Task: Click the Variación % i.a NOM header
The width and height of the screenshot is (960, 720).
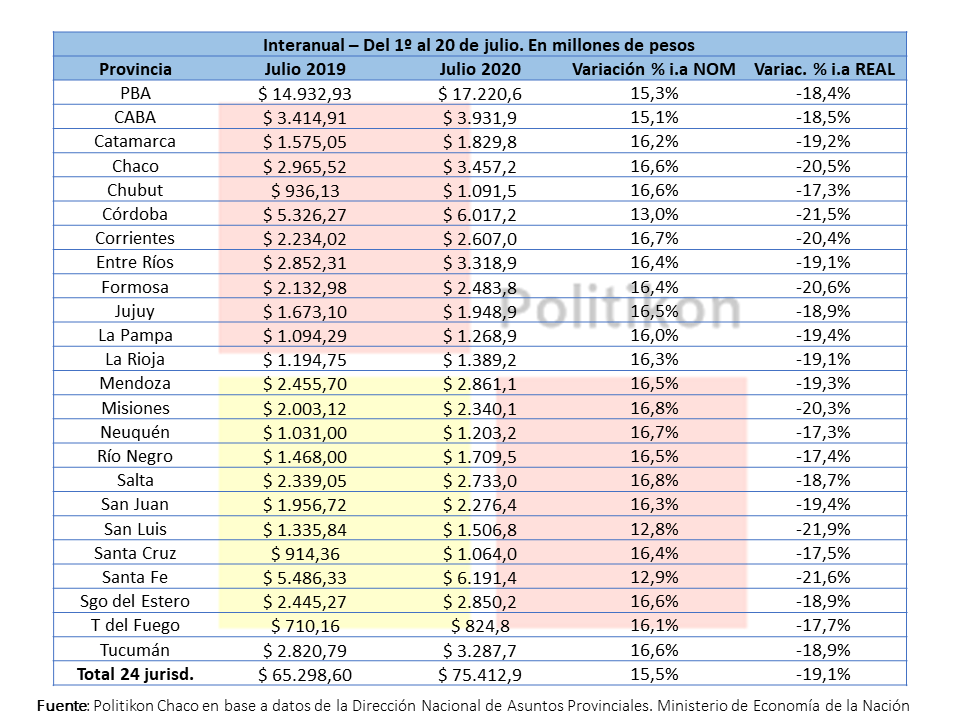Action: 654,69
